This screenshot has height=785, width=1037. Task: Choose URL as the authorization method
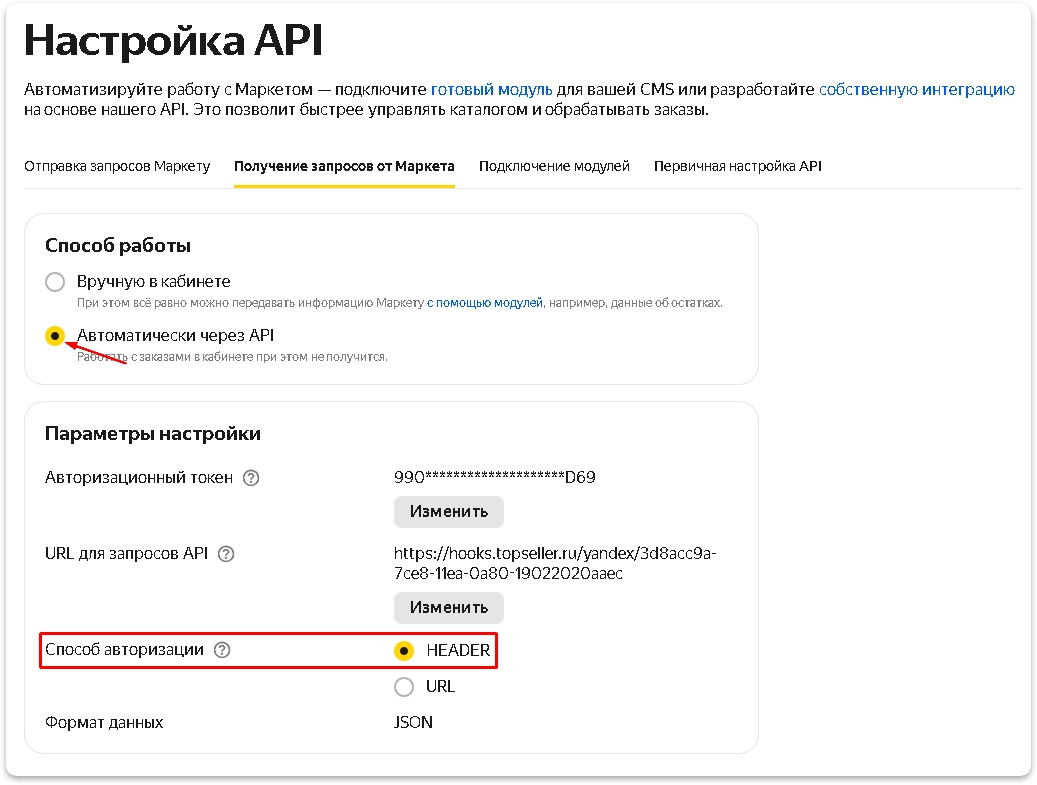[404, 686]
